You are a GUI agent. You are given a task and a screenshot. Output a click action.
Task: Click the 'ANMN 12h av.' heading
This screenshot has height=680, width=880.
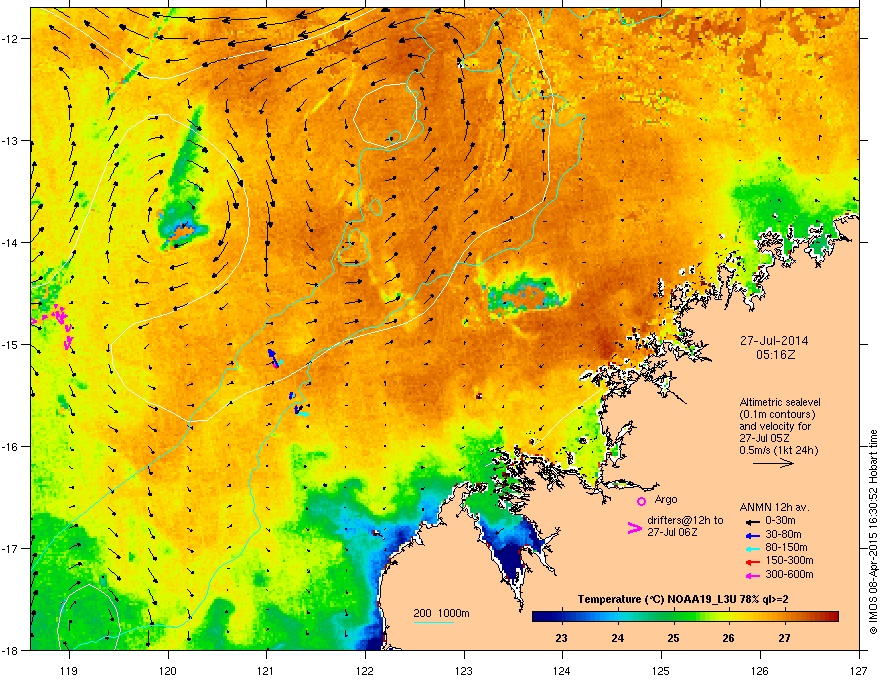[774, 507]
